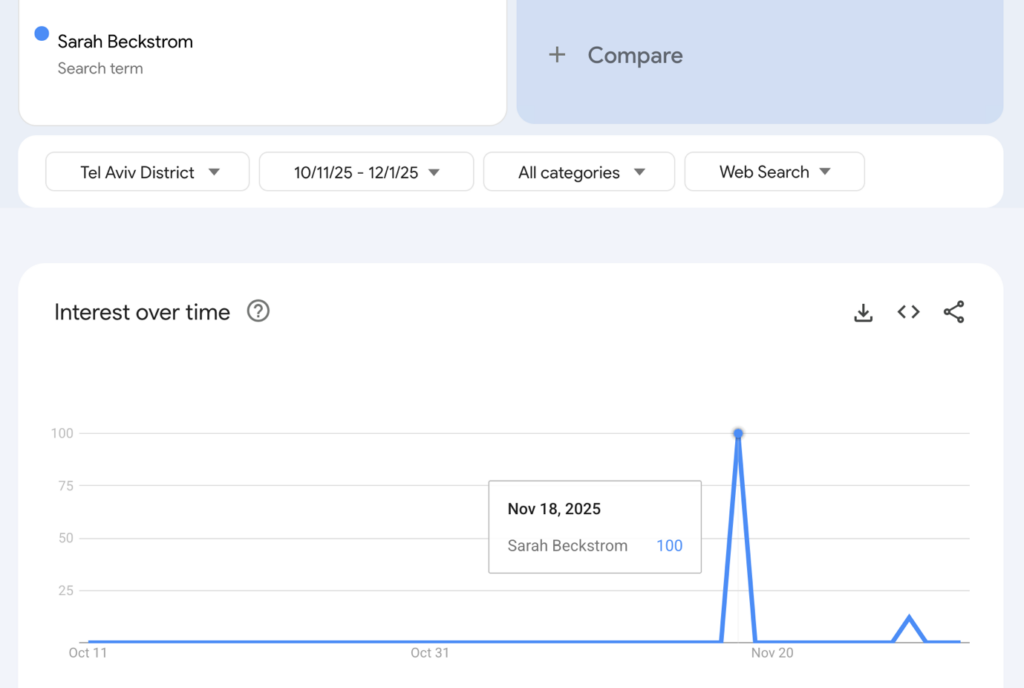The height and width of the screenshot is (688, 1024).
Task: Edit the Sarah Beckstrom search term
Action: click(x=125, y=42)
